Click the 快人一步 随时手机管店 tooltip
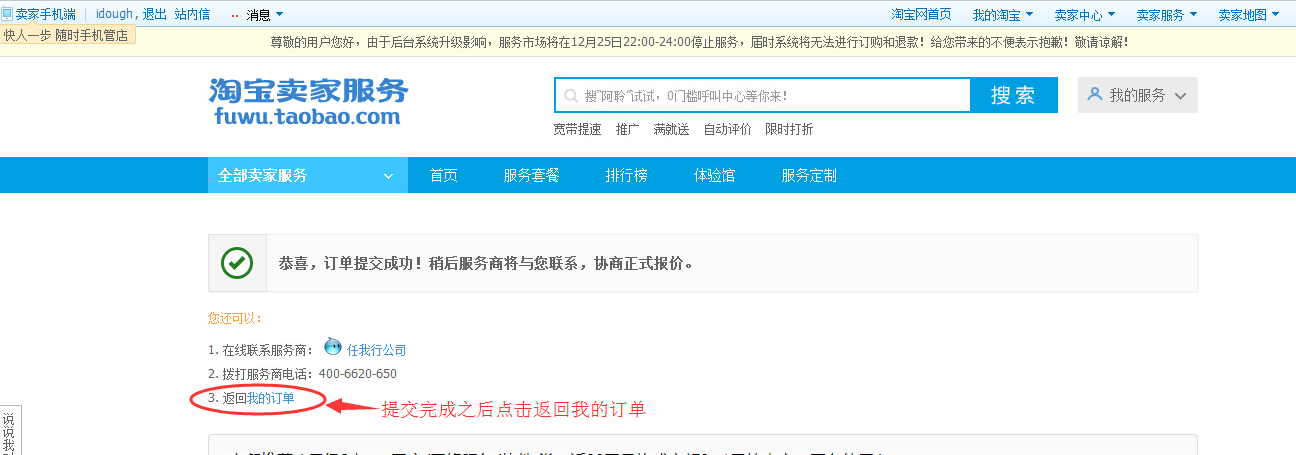 (x=67, y=35)
